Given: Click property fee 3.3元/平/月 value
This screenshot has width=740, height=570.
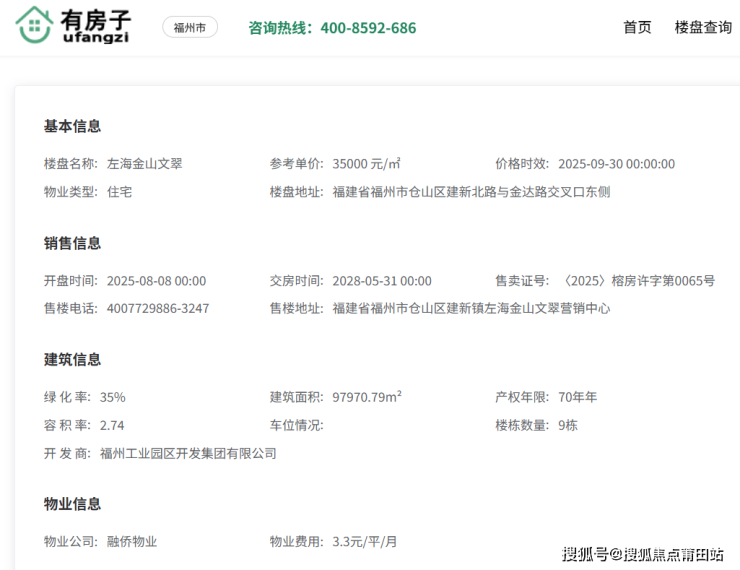Looking at the screenshot, I should [x=365, y=541].
